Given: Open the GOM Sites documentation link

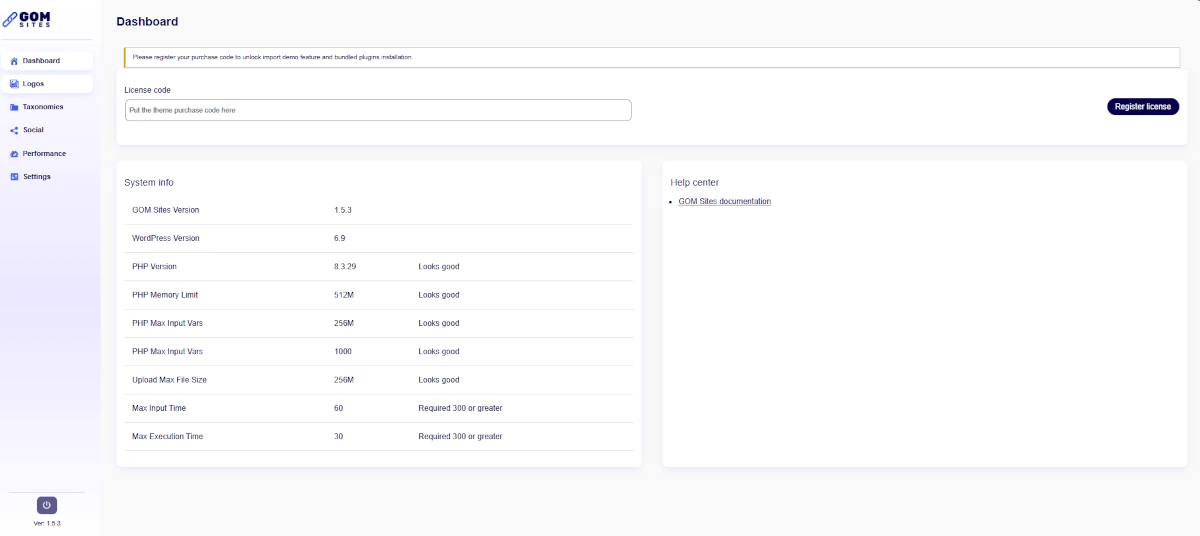Looking at the screenshot, I should click(x=724, y=201).
